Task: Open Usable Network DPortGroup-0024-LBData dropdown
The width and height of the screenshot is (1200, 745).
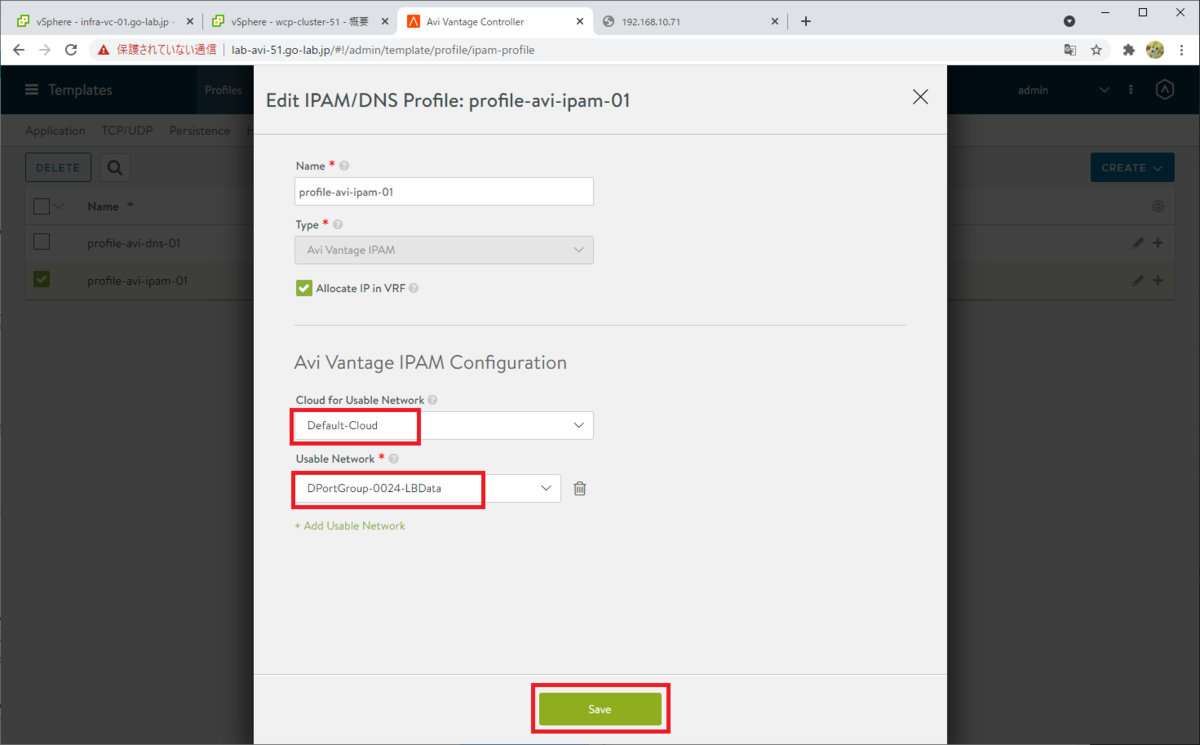Action: (428, 488)
